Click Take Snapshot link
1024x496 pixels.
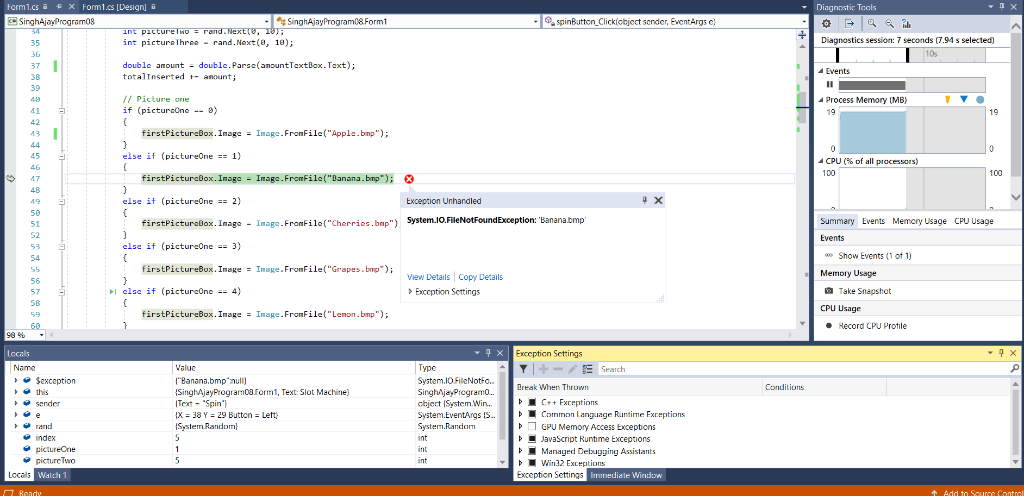tap(865, 291)
